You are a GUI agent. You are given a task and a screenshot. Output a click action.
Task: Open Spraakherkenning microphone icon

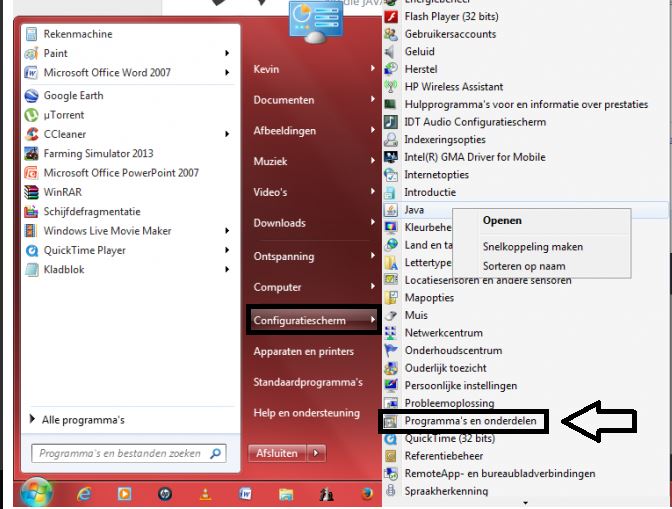pyautogui.click(x=391, y=491)
